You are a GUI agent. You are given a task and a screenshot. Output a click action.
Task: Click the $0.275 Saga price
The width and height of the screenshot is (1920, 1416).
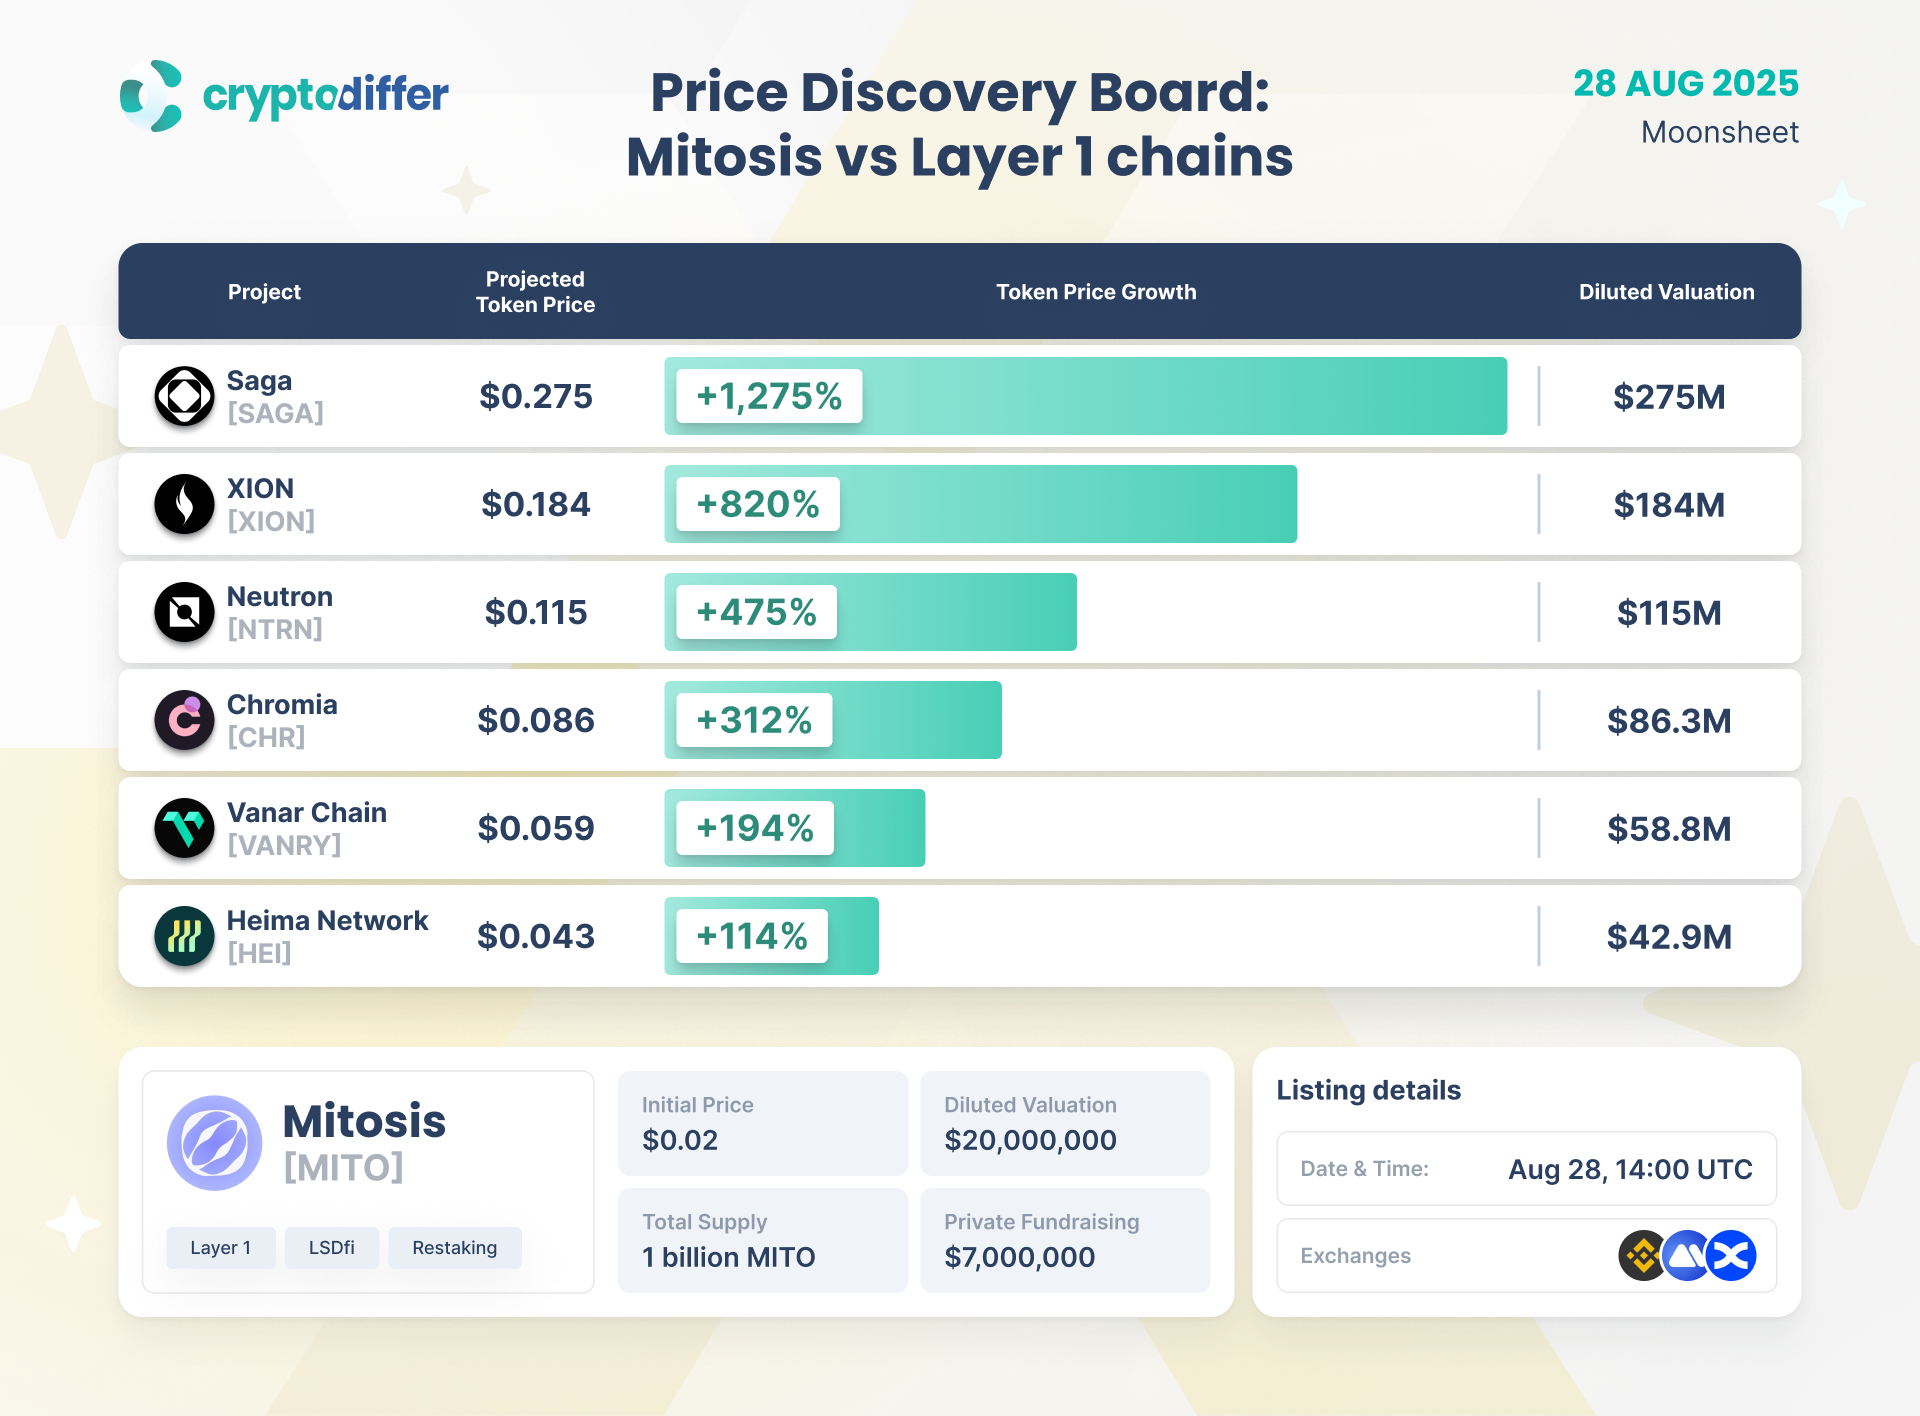point(536,396)
